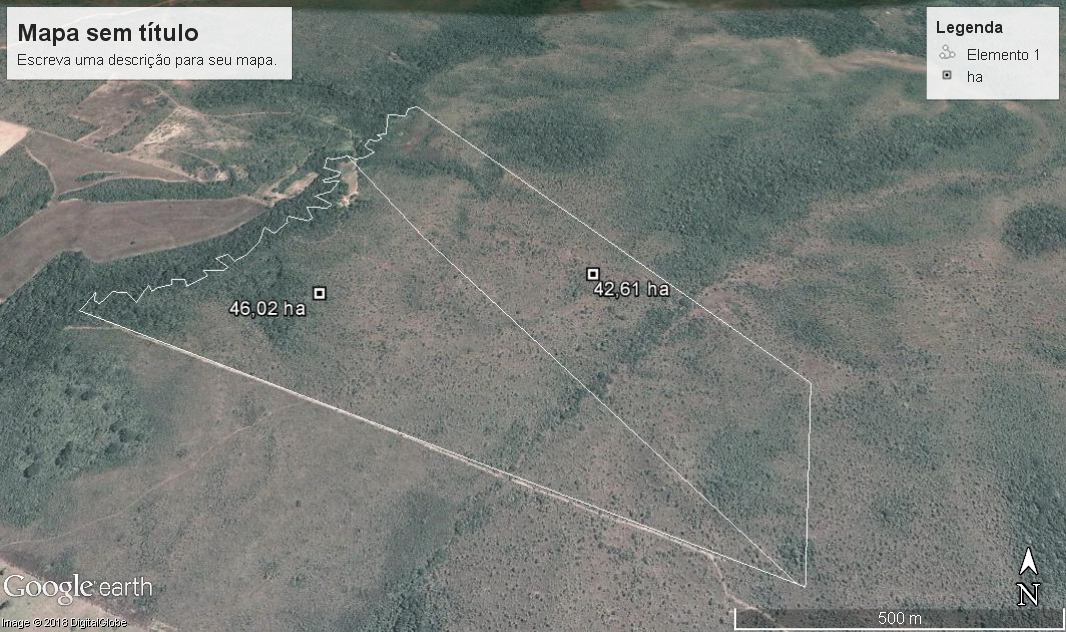The width and height of the screenshot is (1066, 632).
Task: Click the map description placeholder text
Action: 154,60
